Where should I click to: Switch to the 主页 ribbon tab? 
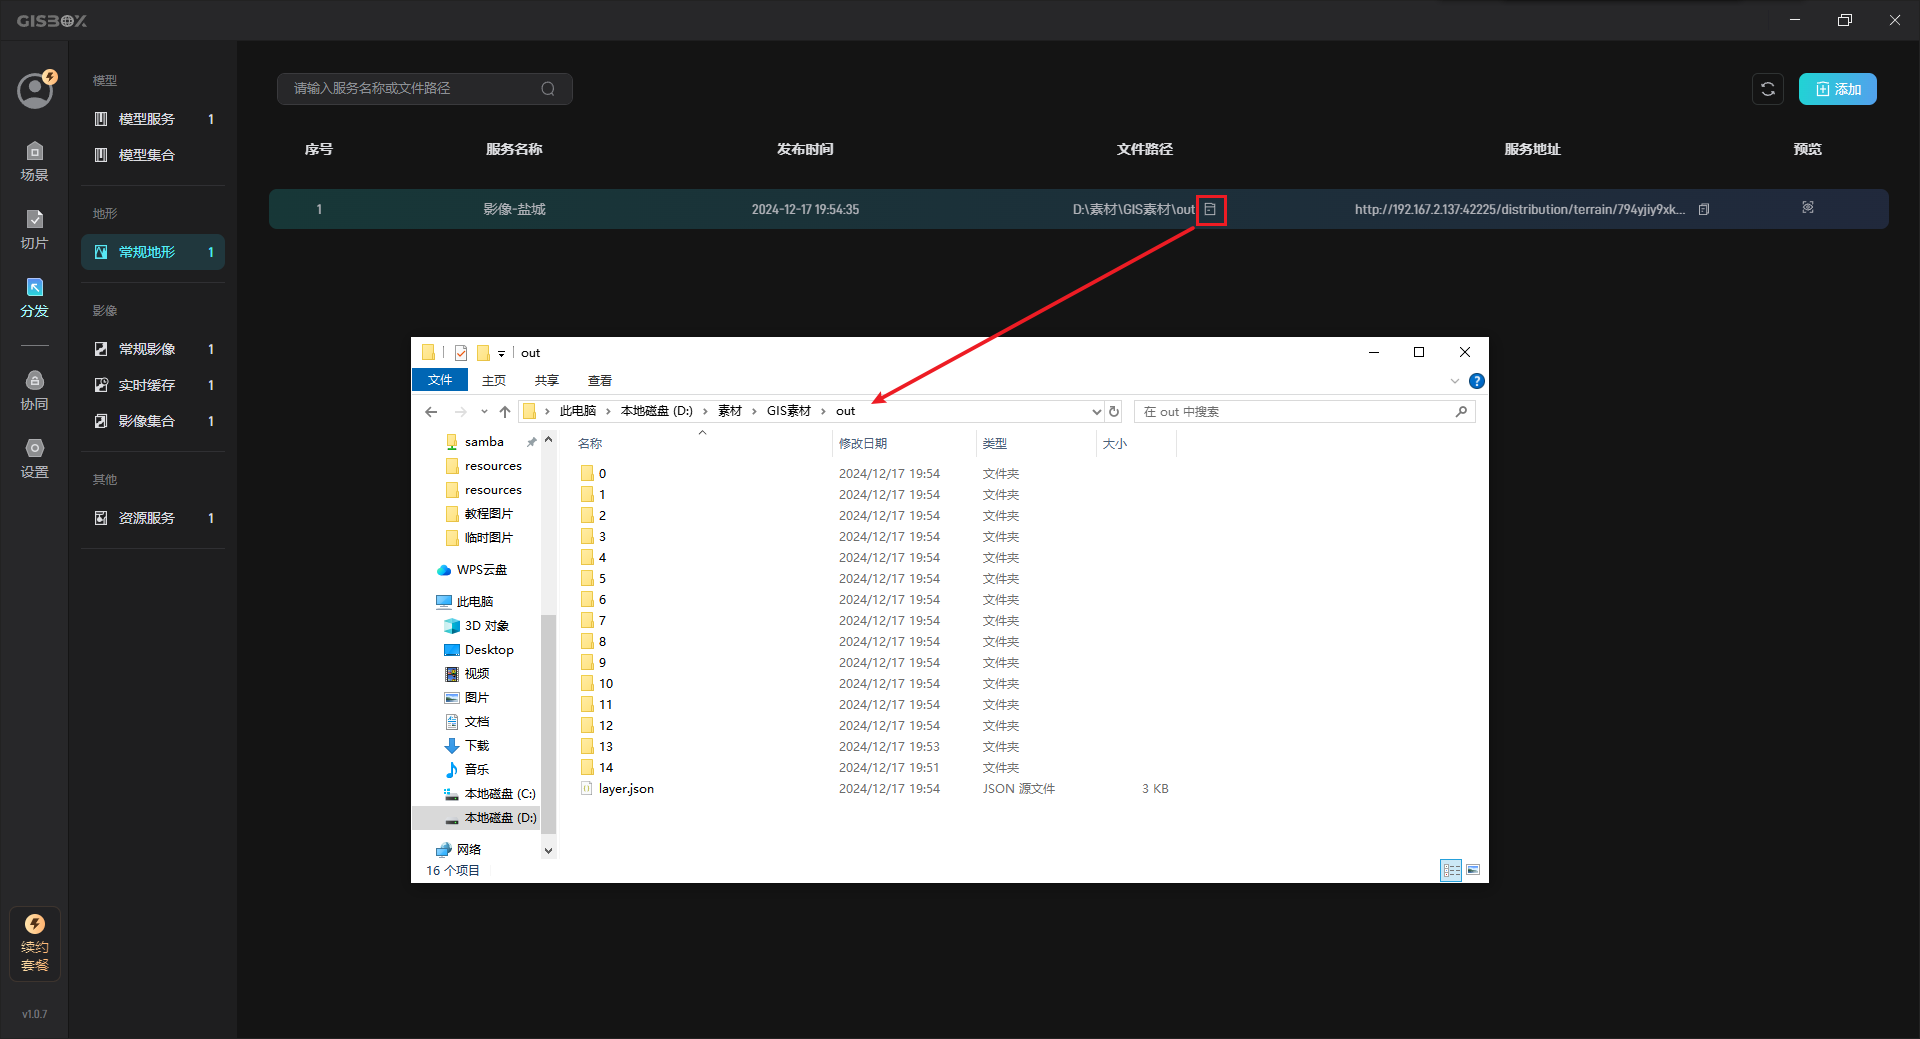coord(494,381)
